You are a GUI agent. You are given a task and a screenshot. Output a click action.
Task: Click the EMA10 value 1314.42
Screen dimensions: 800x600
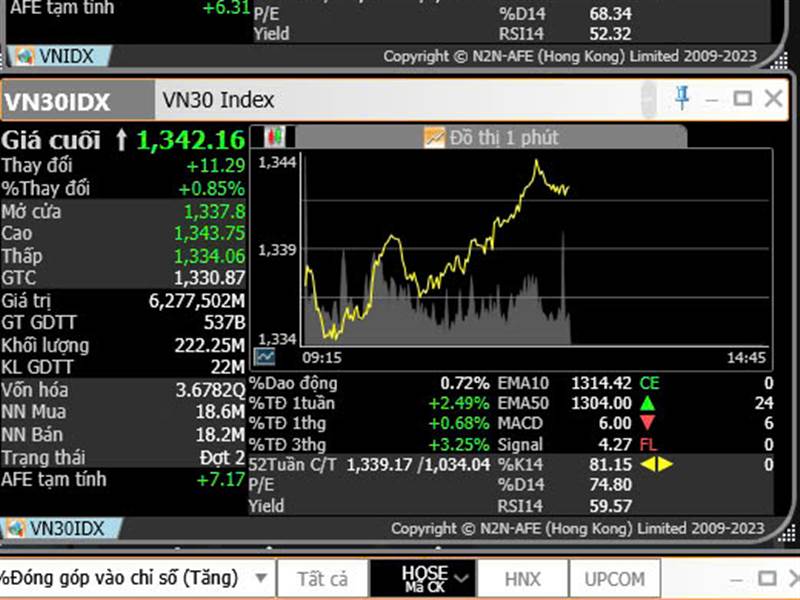(x=602, y=383)
